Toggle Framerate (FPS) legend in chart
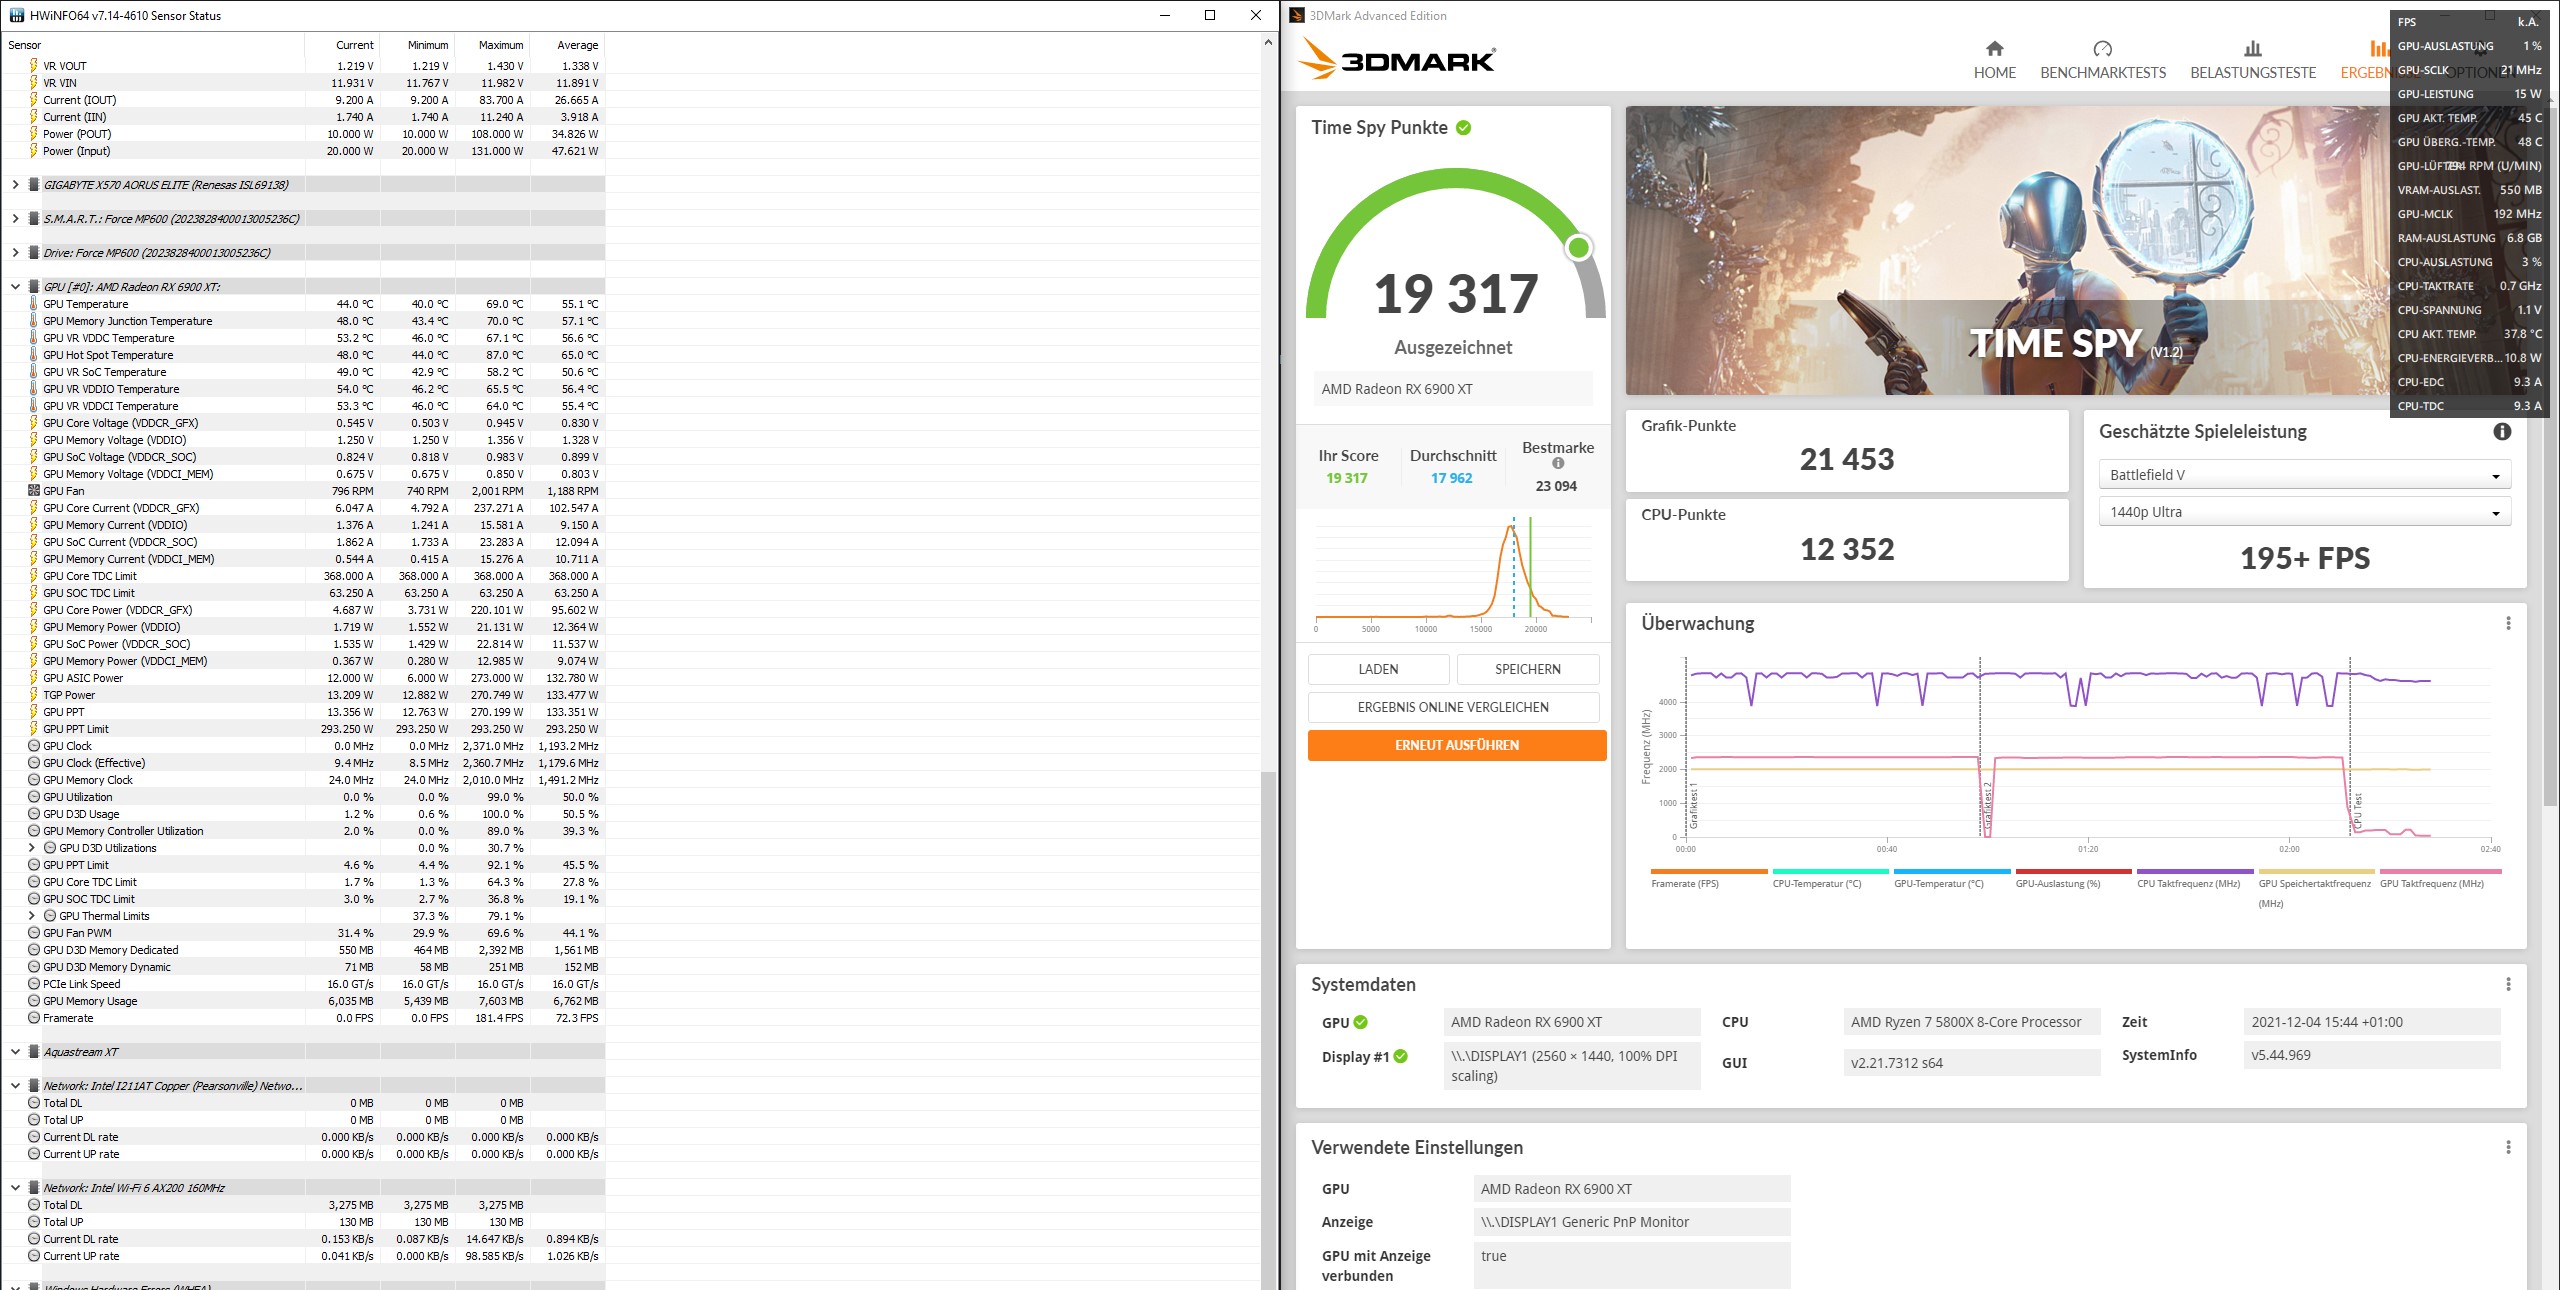Screen dimensions: 2560x1290 click(1685, 883)
